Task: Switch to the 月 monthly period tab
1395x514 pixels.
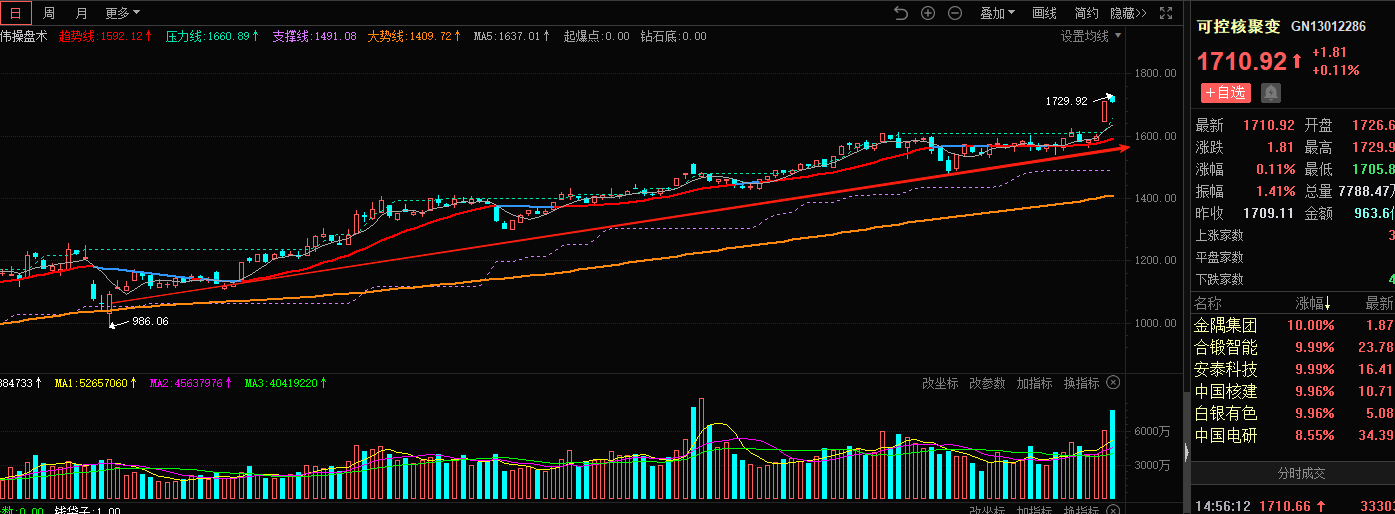Action: coord(81,13)
